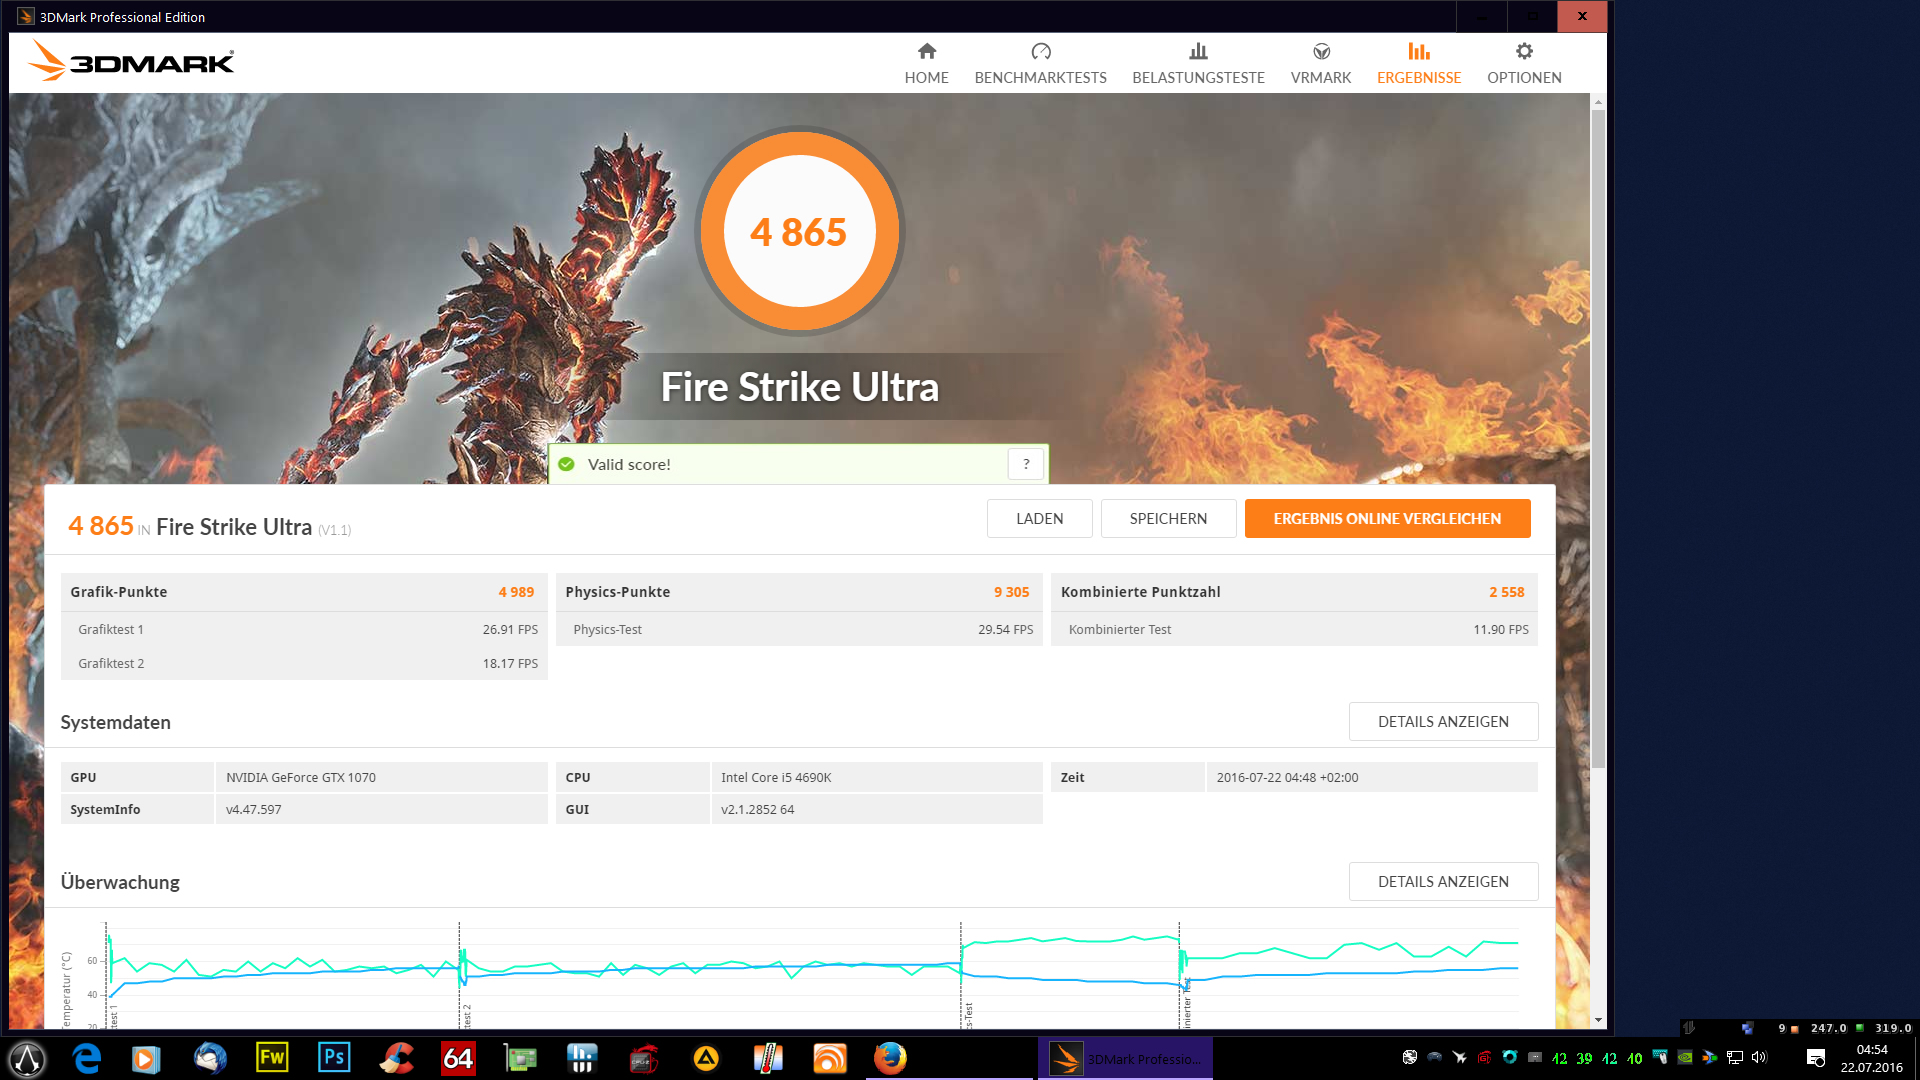The image size is (1920, 1080).
Task: Click Ergebnis Online Vergleichen
Action: (1387, 518)
